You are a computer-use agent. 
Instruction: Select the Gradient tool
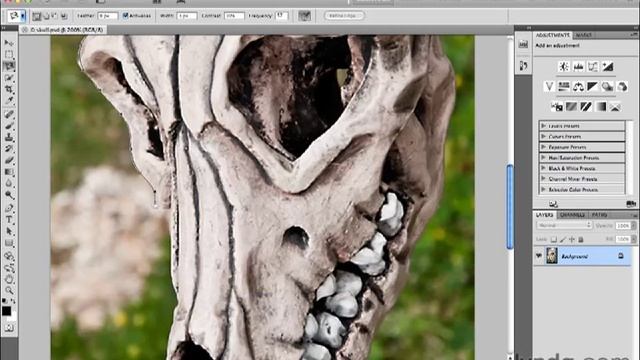[x=9, y=172]
